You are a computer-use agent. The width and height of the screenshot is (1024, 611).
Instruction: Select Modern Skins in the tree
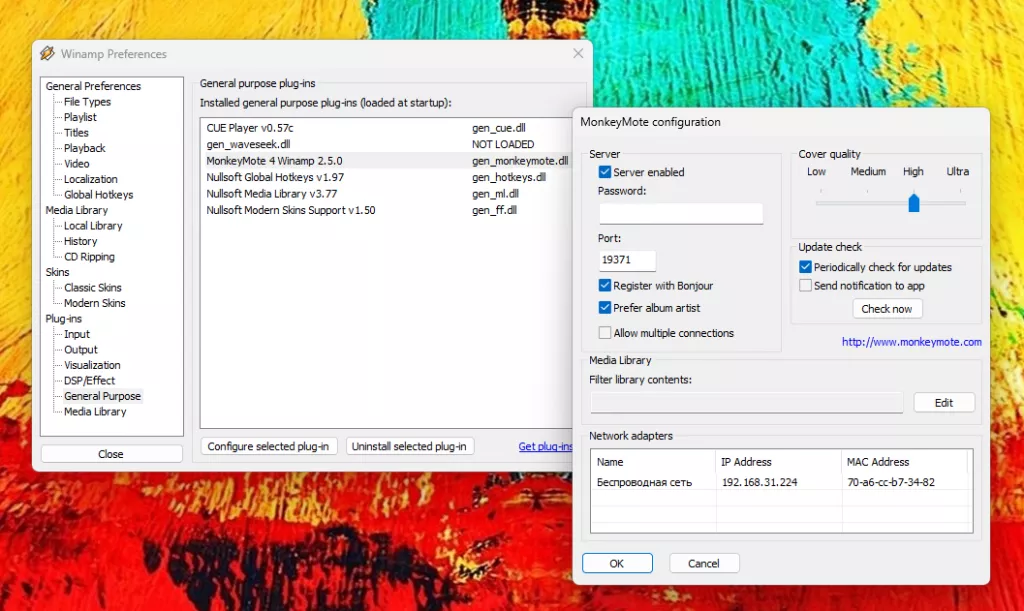(94, 303)
